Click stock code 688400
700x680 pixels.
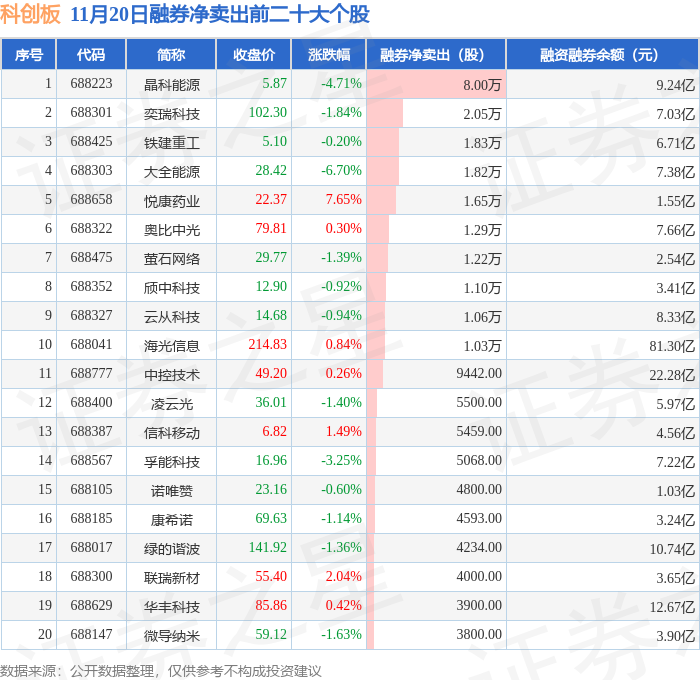[x=91, y=403]
